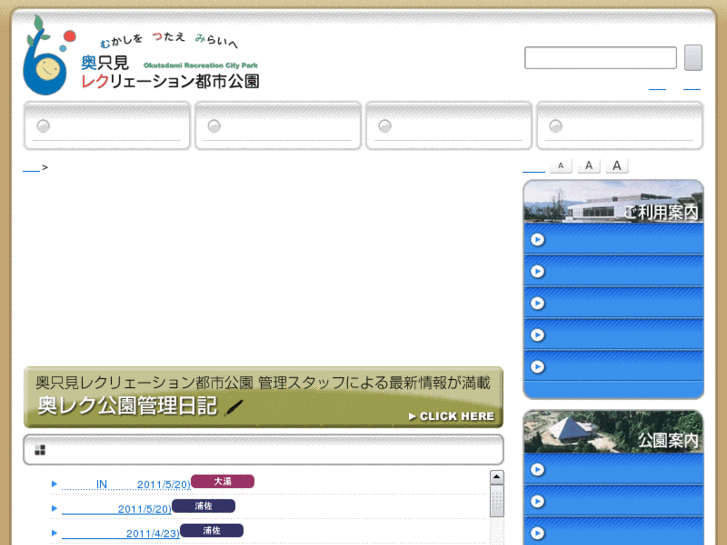Click the first small link below the search box

coord(657,86)
